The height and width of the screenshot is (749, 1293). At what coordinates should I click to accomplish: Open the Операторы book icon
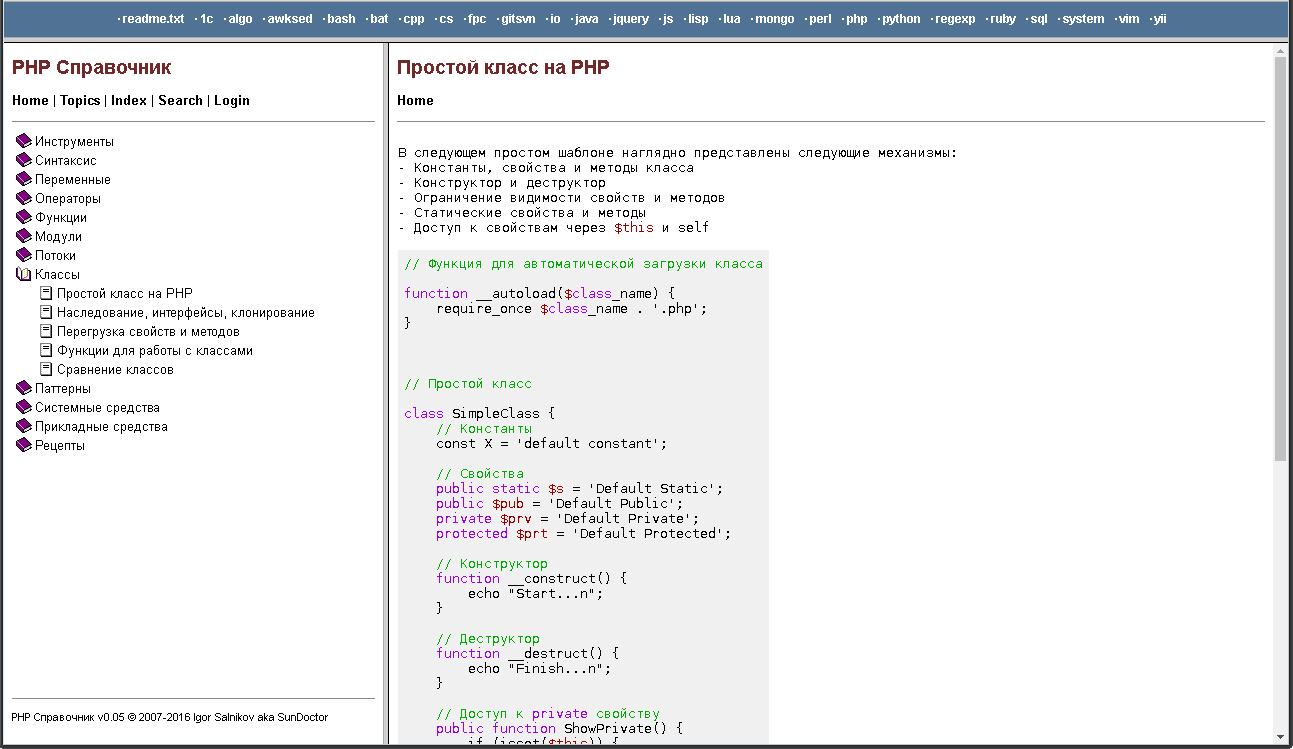22,198
